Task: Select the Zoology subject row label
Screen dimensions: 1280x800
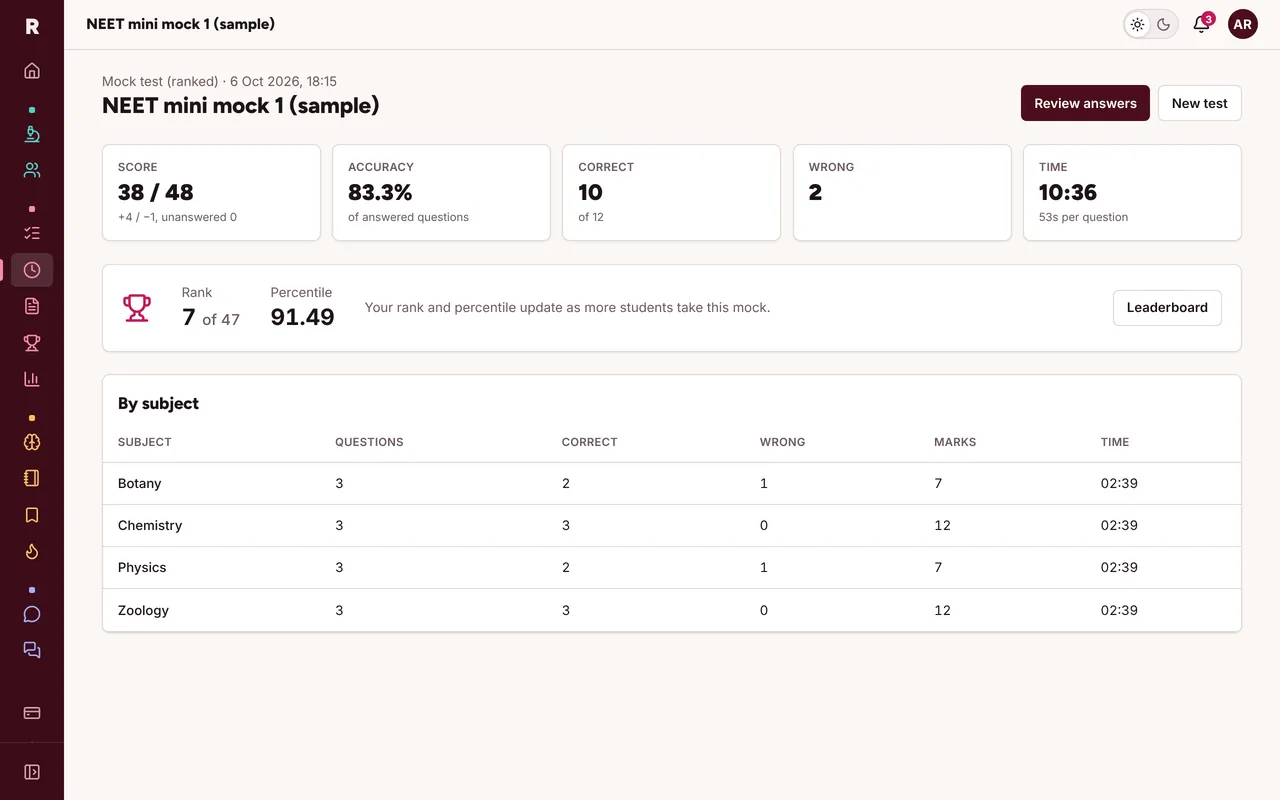Action: tap(143, 610)
